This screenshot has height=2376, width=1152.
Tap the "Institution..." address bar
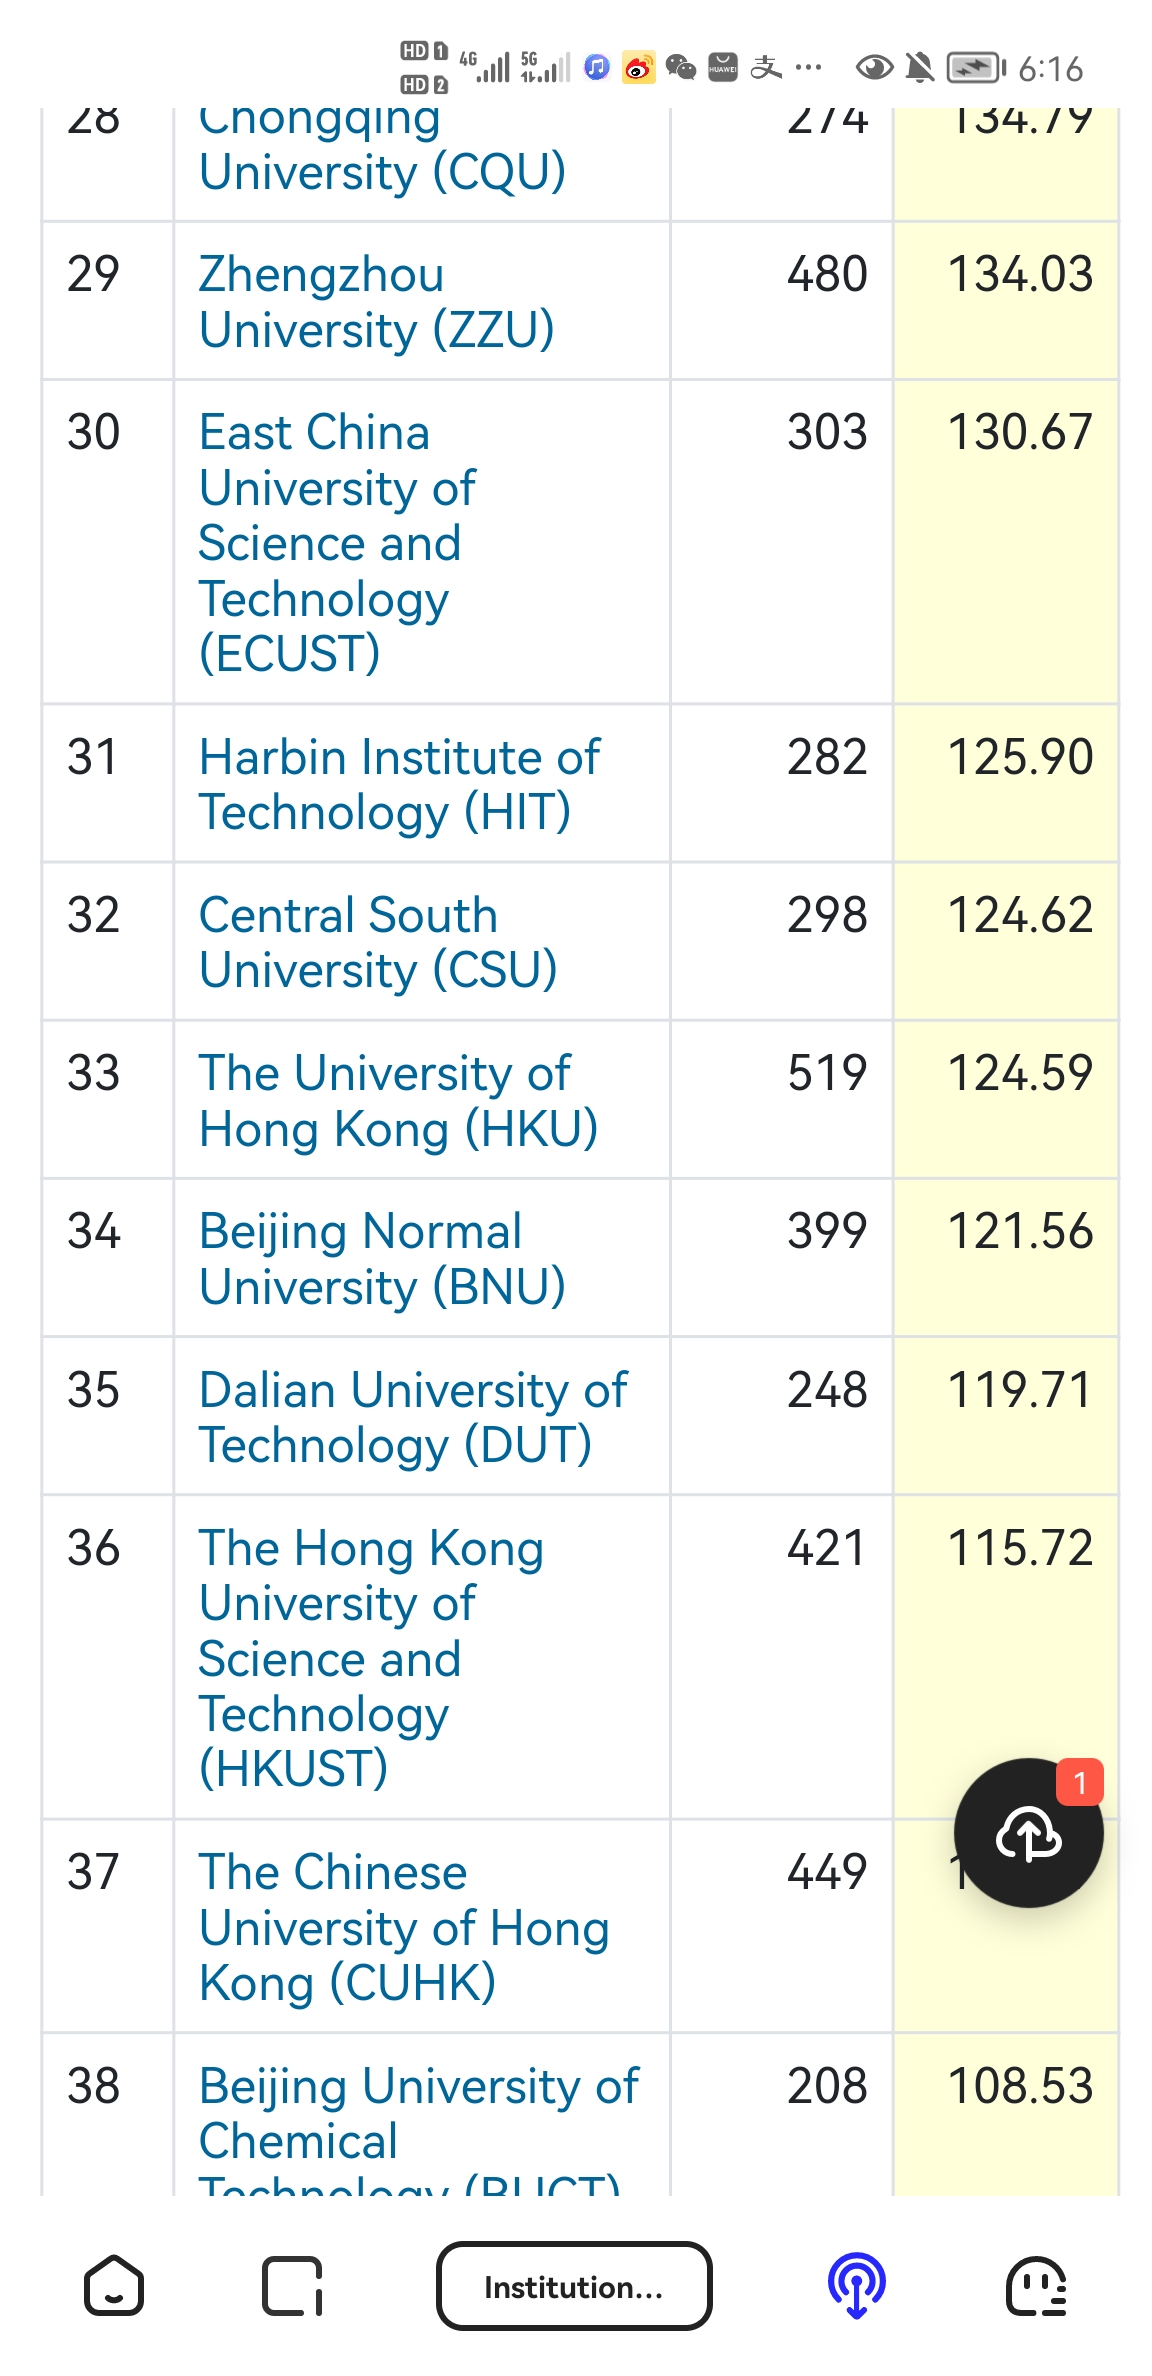(574, 2286)
